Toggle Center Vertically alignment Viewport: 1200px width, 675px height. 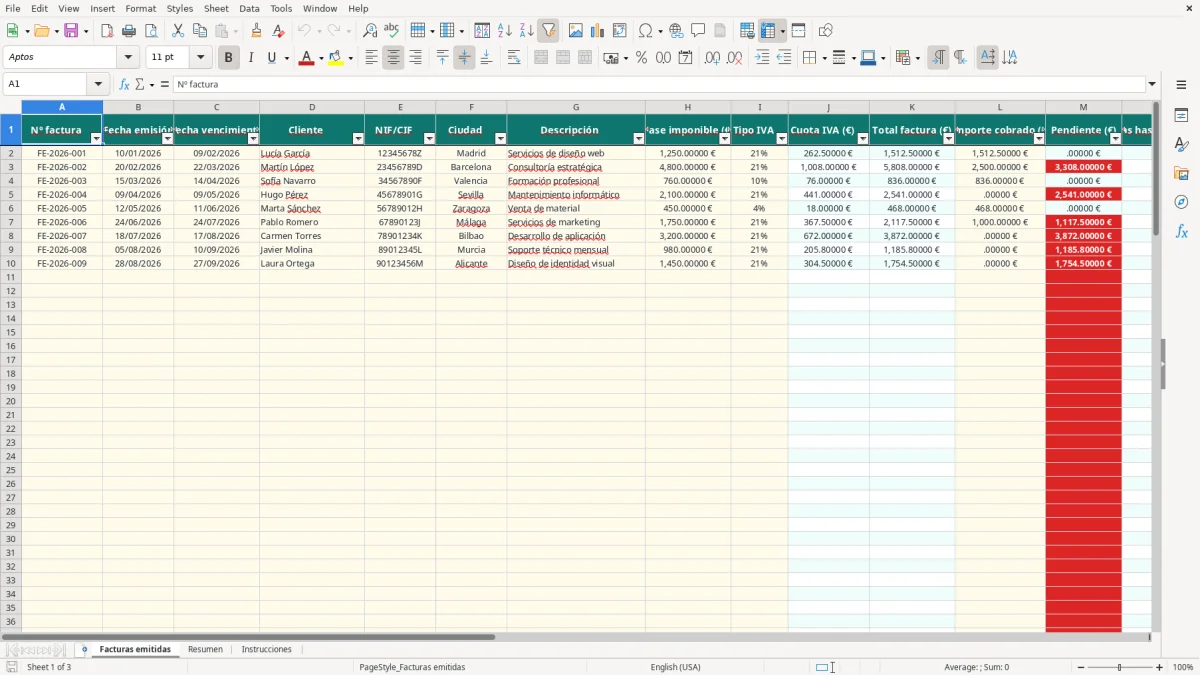(464, 58)
